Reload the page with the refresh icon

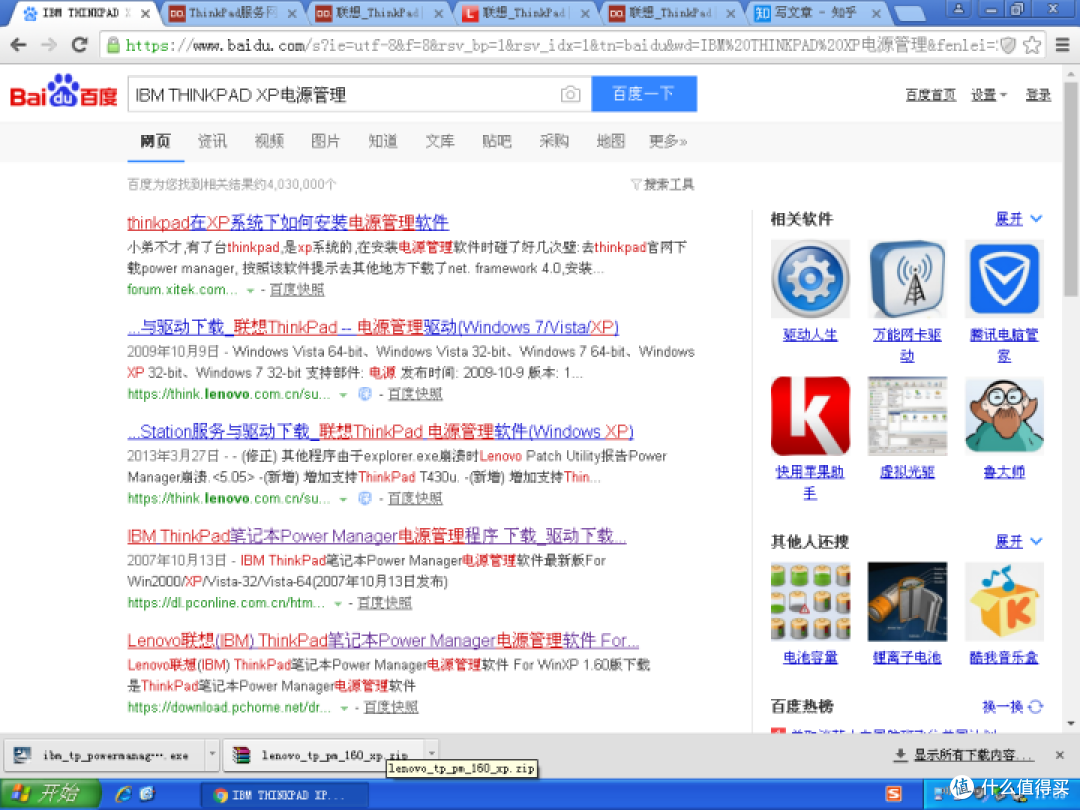point(80,45)
